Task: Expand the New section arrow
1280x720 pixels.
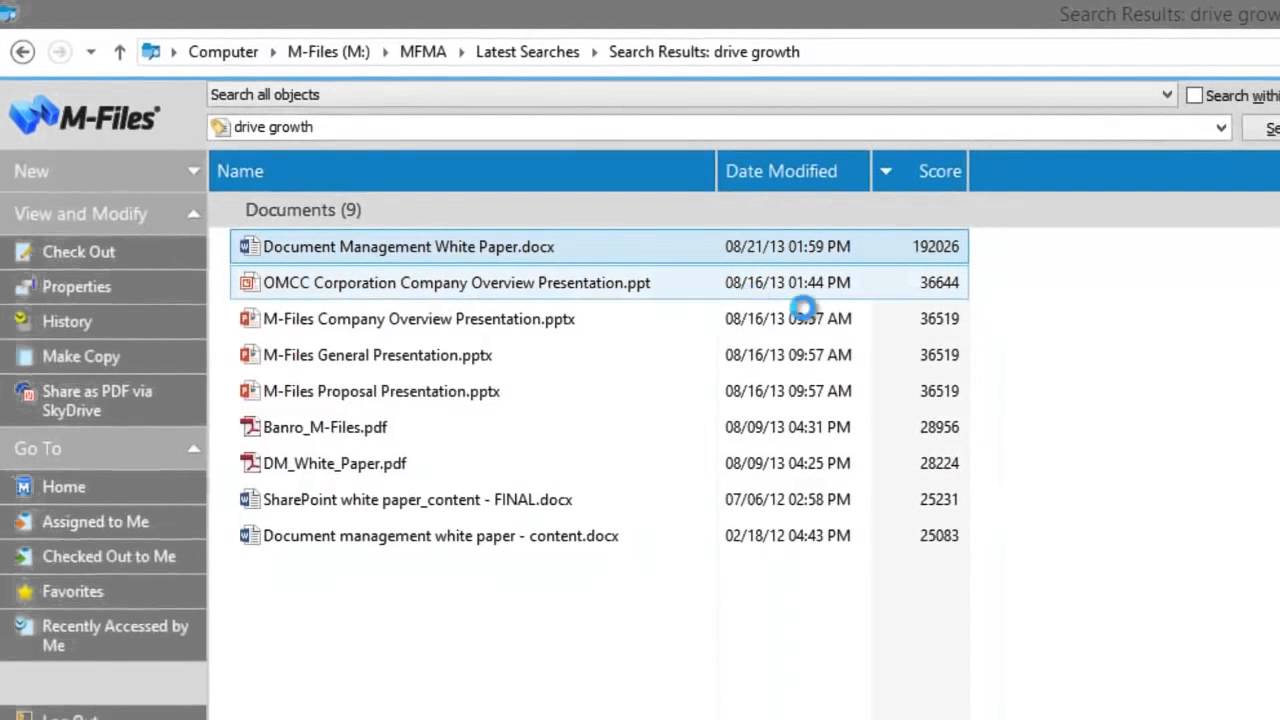Action: [x=193, y=171]
